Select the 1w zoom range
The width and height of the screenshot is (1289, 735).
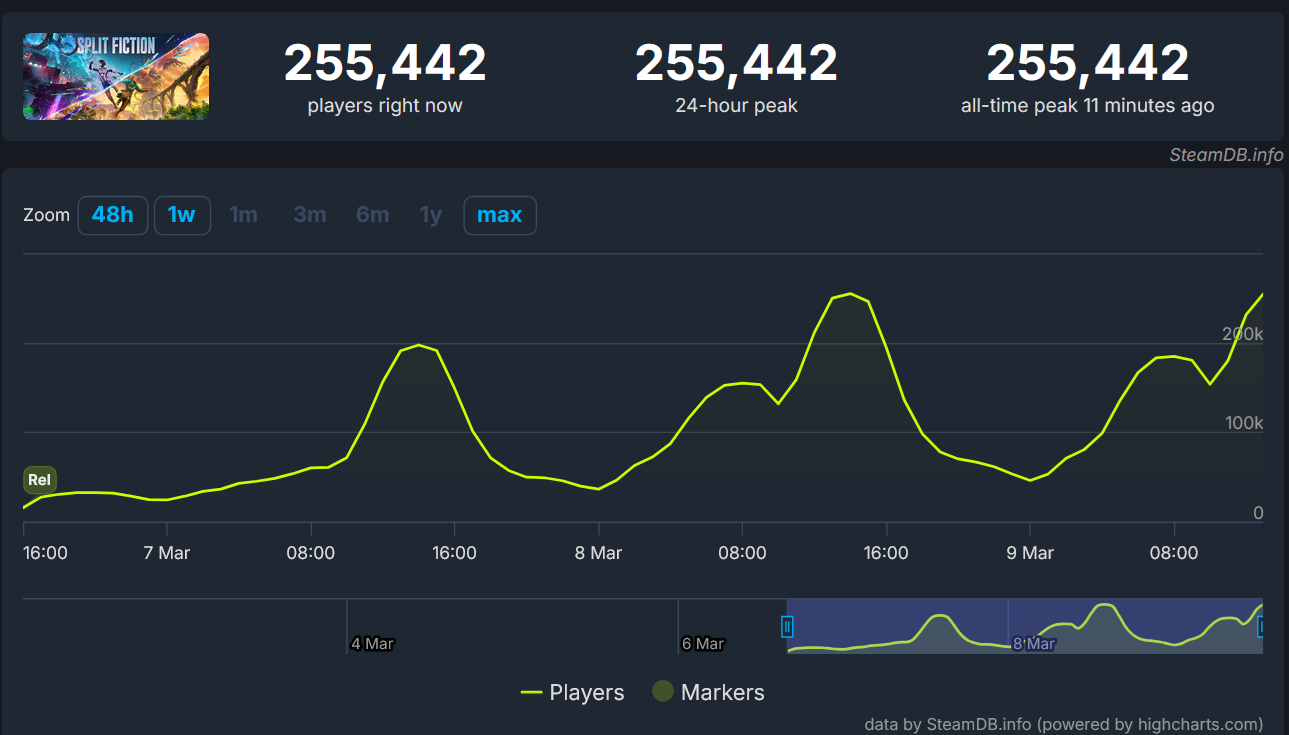coord(182,215)
